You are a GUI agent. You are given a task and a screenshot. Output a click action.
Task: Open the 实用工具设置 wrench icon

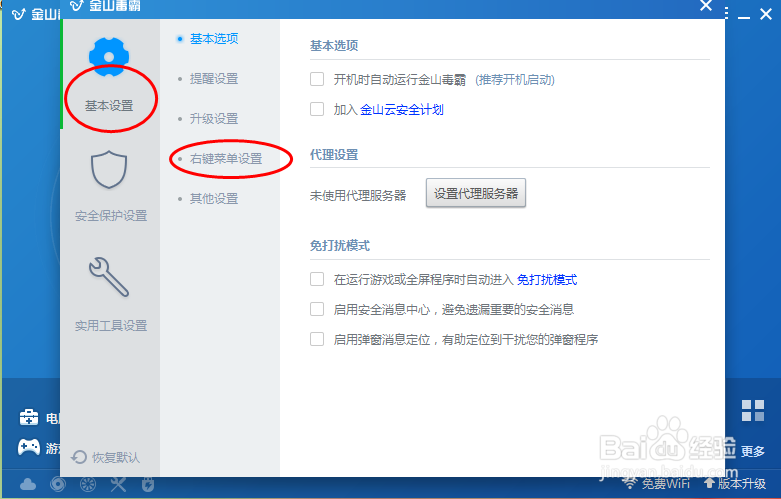coord(109,277)
